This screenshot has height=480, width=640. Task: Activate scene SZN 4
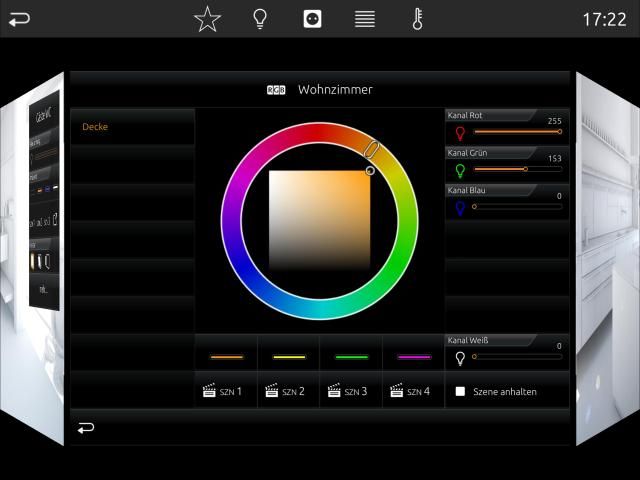pos(413,392)
